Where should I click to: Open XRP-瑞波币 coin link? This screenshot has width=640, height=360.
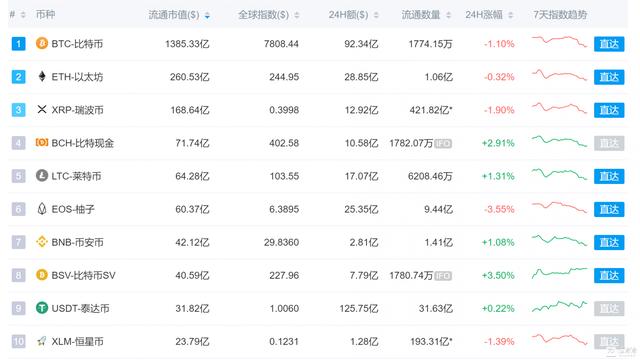coord(77,110)
